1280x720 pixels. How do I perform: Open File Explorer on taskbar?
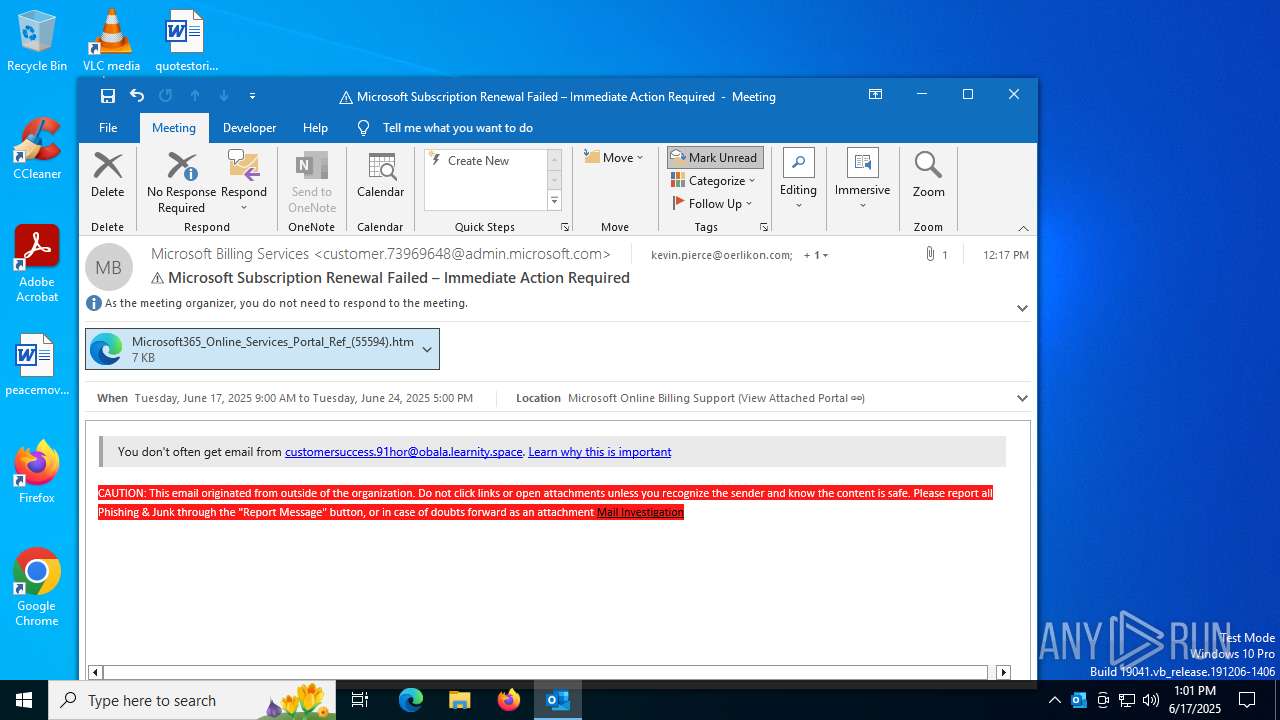[x=460, y=700]
